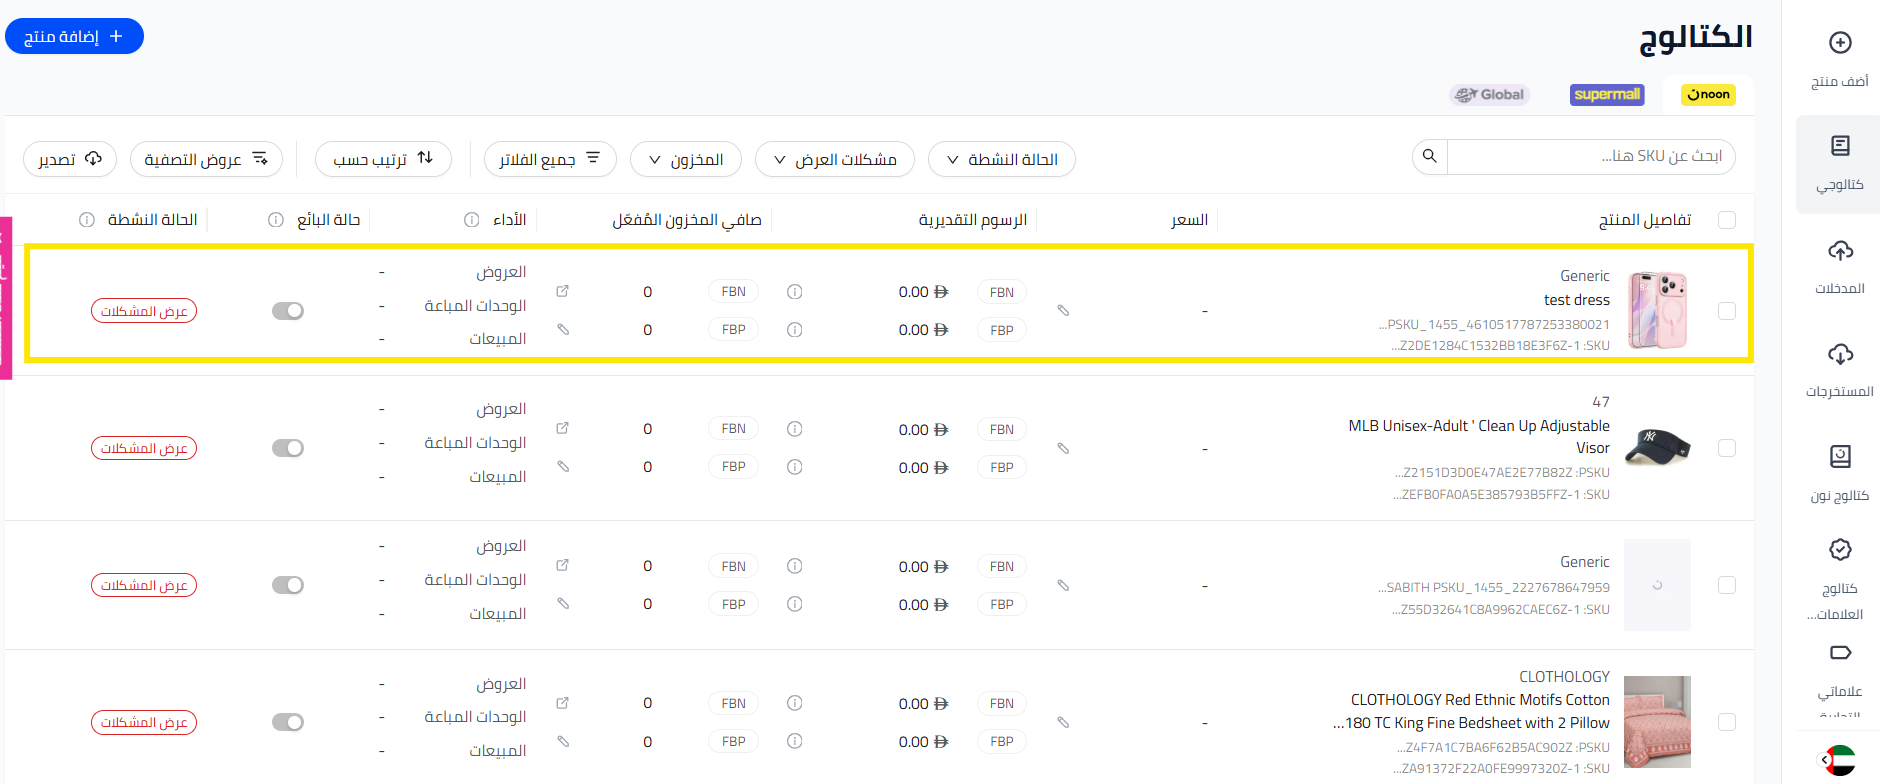1880x784 pixels.
Task: Open the Add Product sidebar icon
Action: tap(1839, 43)
